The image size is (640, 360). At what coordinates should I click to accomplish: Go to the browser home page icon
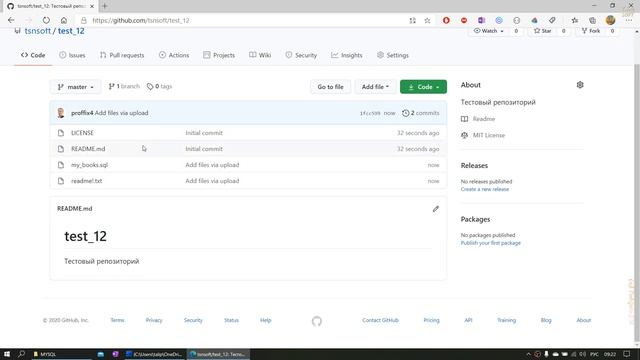(x=64, y=20)
